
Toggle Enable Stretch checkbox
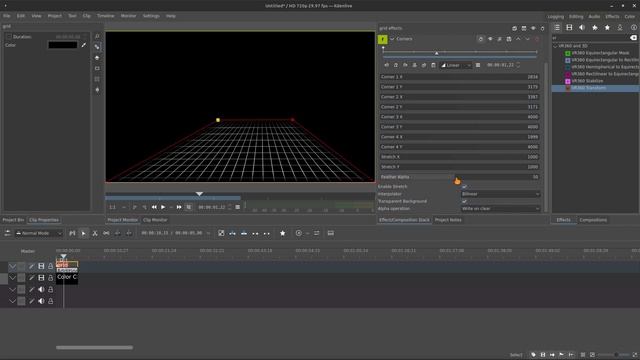464,187
